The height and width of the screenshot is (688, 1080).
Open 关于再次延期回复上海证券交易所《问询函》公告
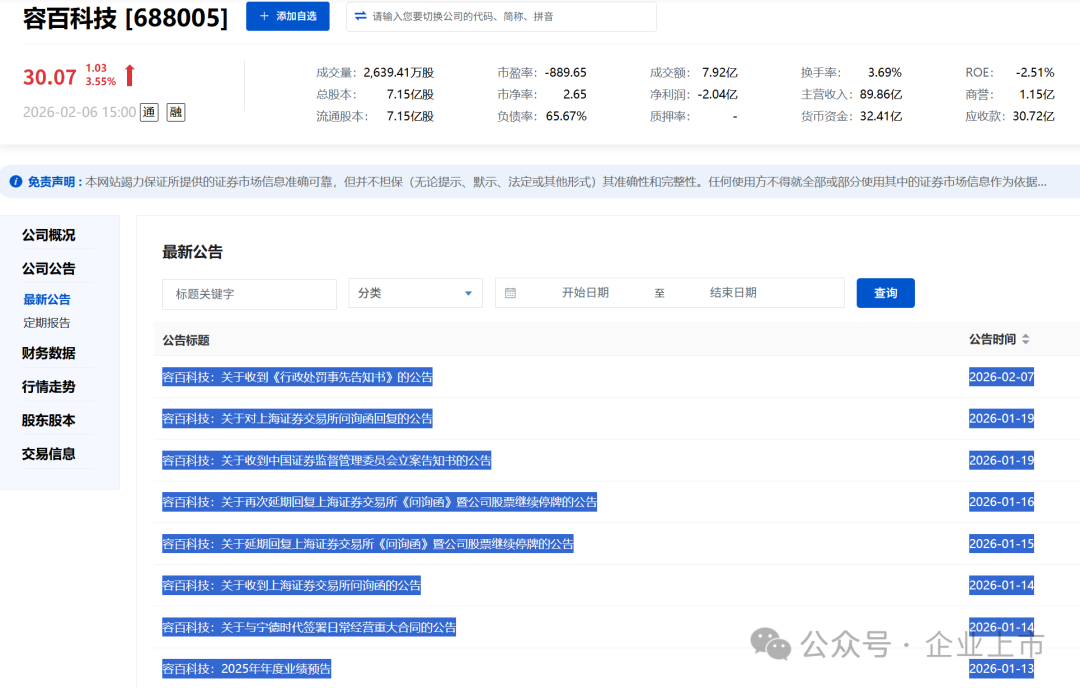[380, 502]
